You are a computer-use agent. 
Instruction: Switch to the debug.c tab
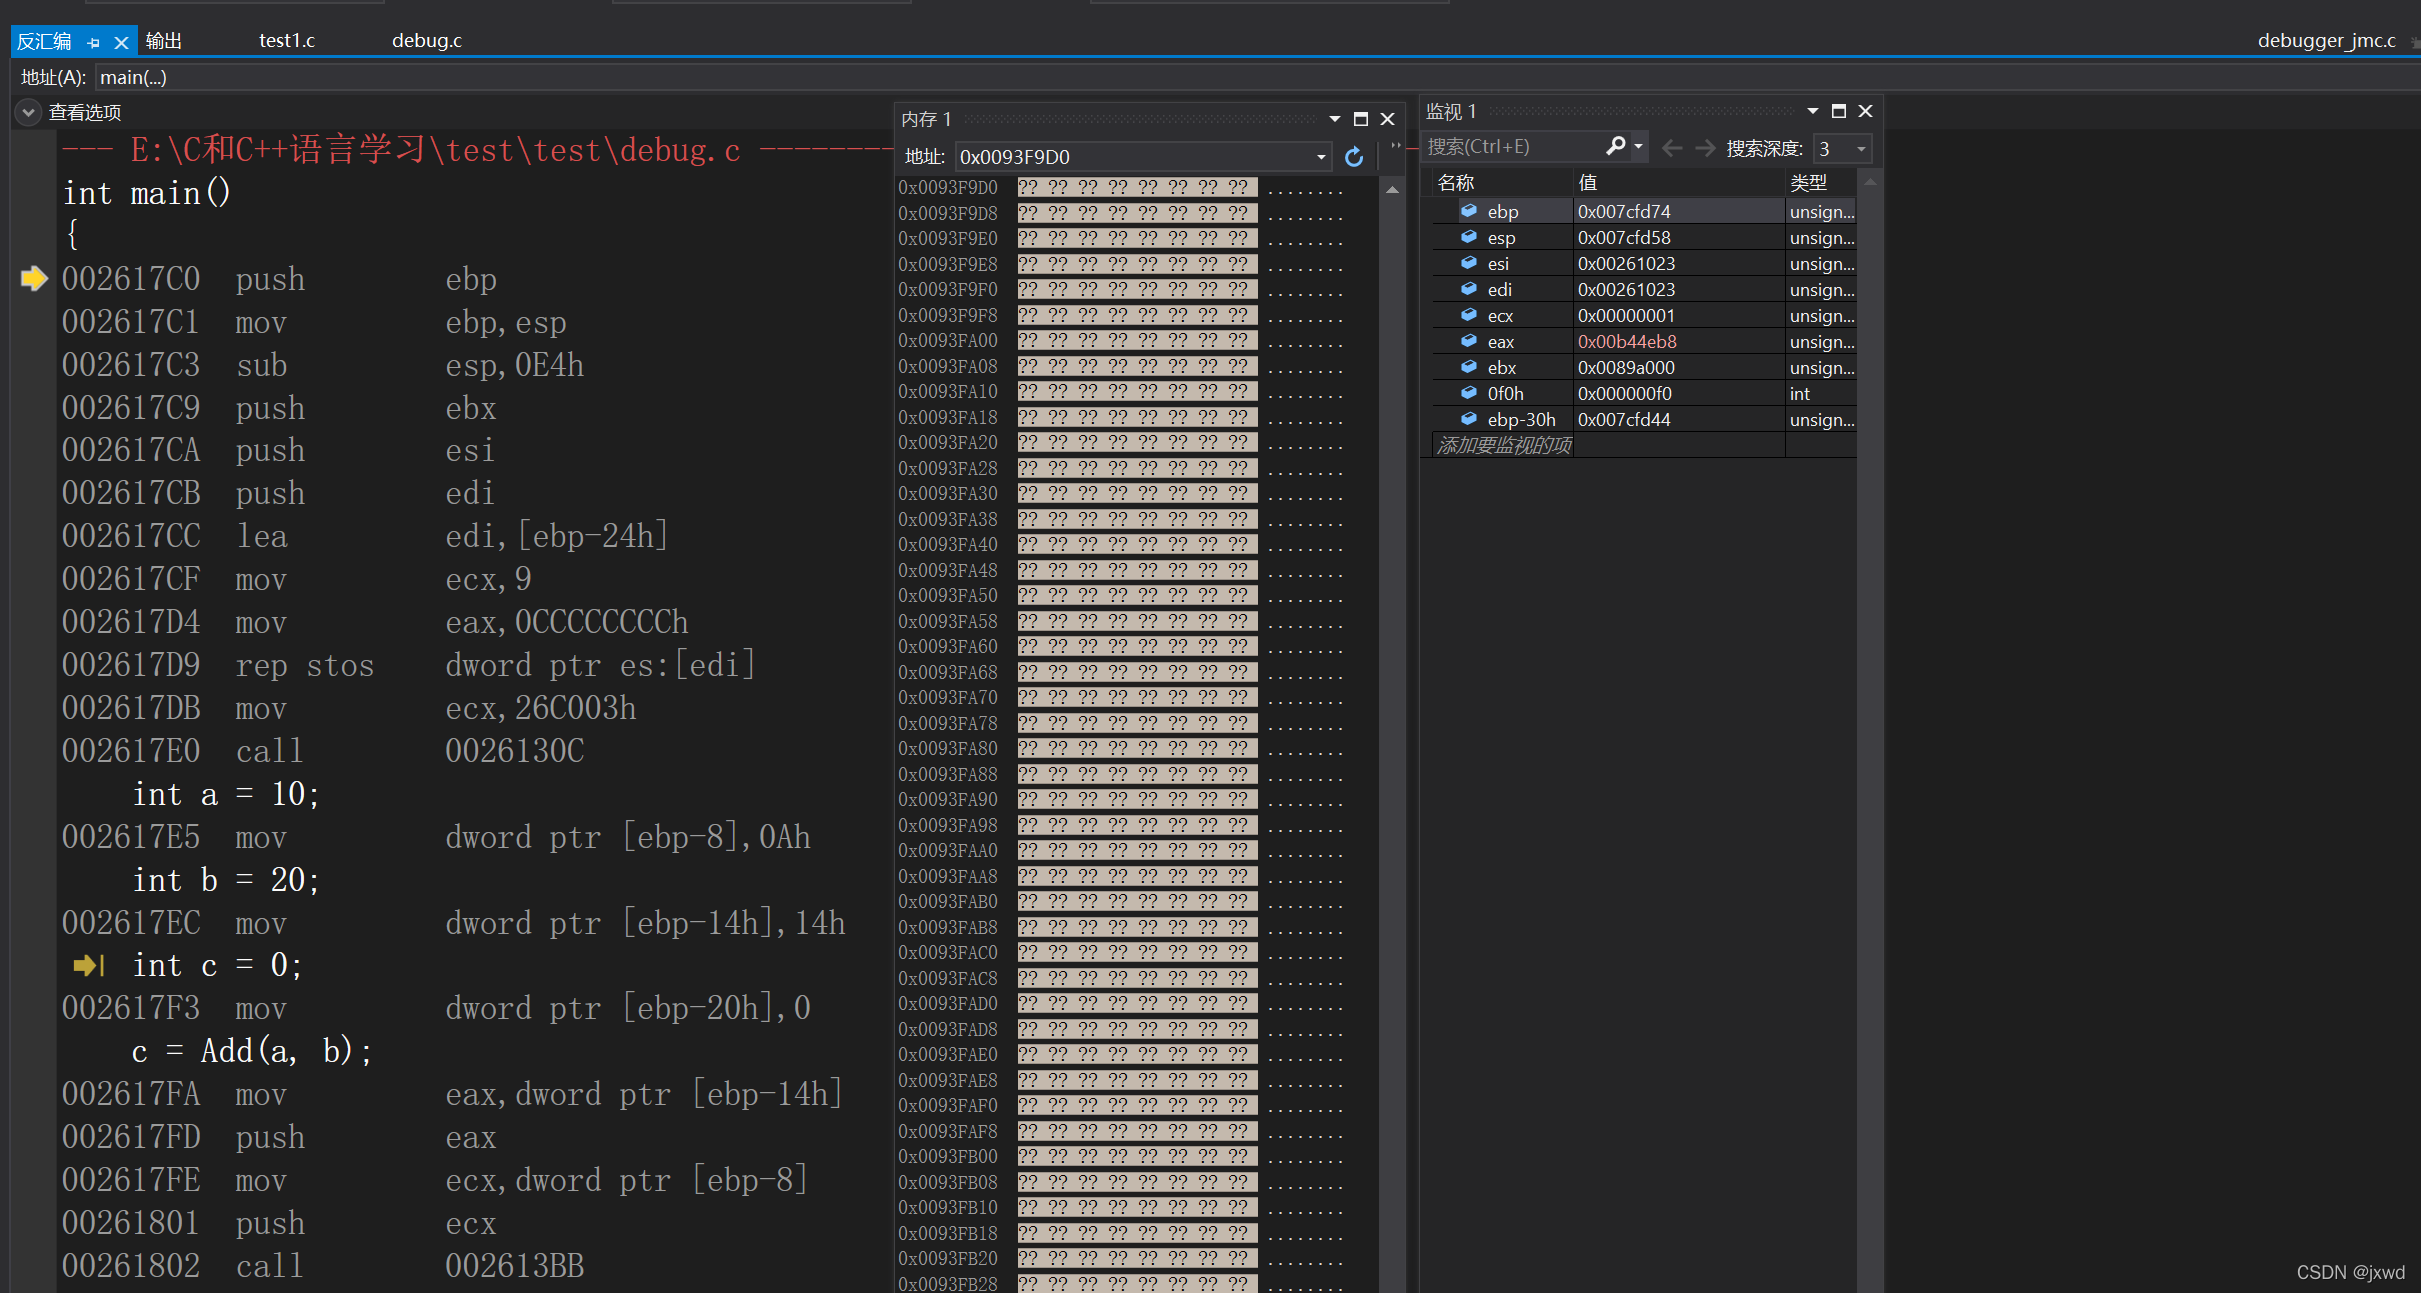427,41
